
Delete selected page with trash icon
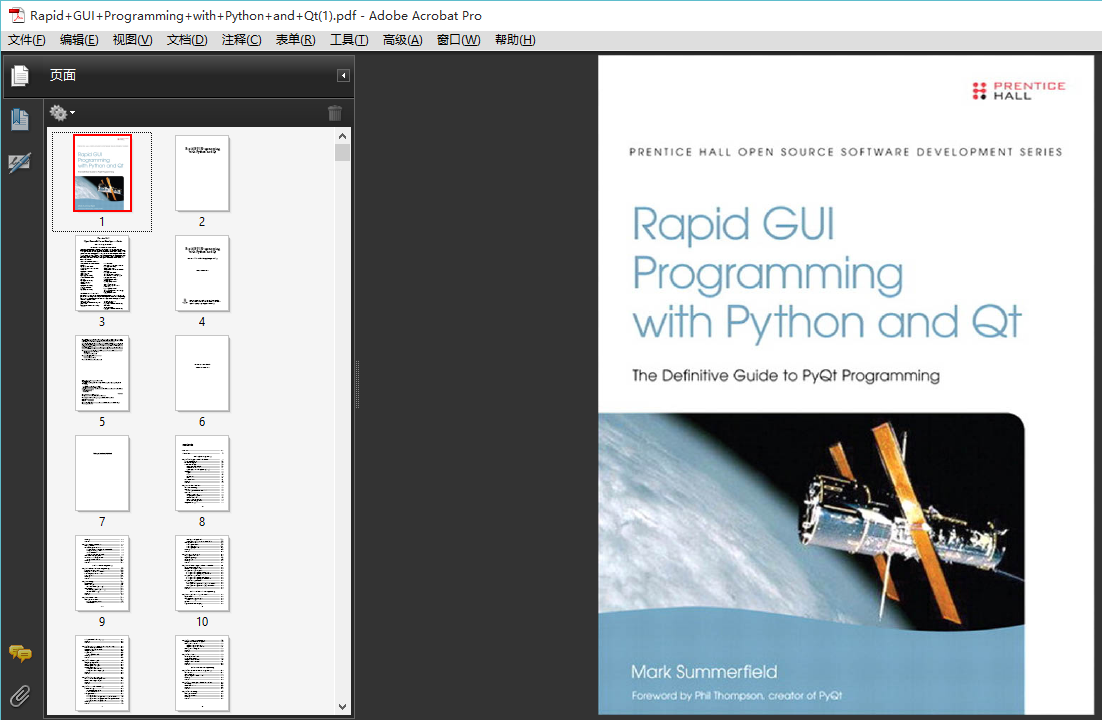(335, 112)
